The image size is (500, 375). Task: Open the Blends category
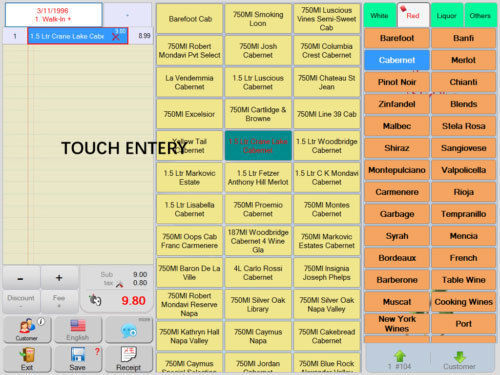[463, 104]
